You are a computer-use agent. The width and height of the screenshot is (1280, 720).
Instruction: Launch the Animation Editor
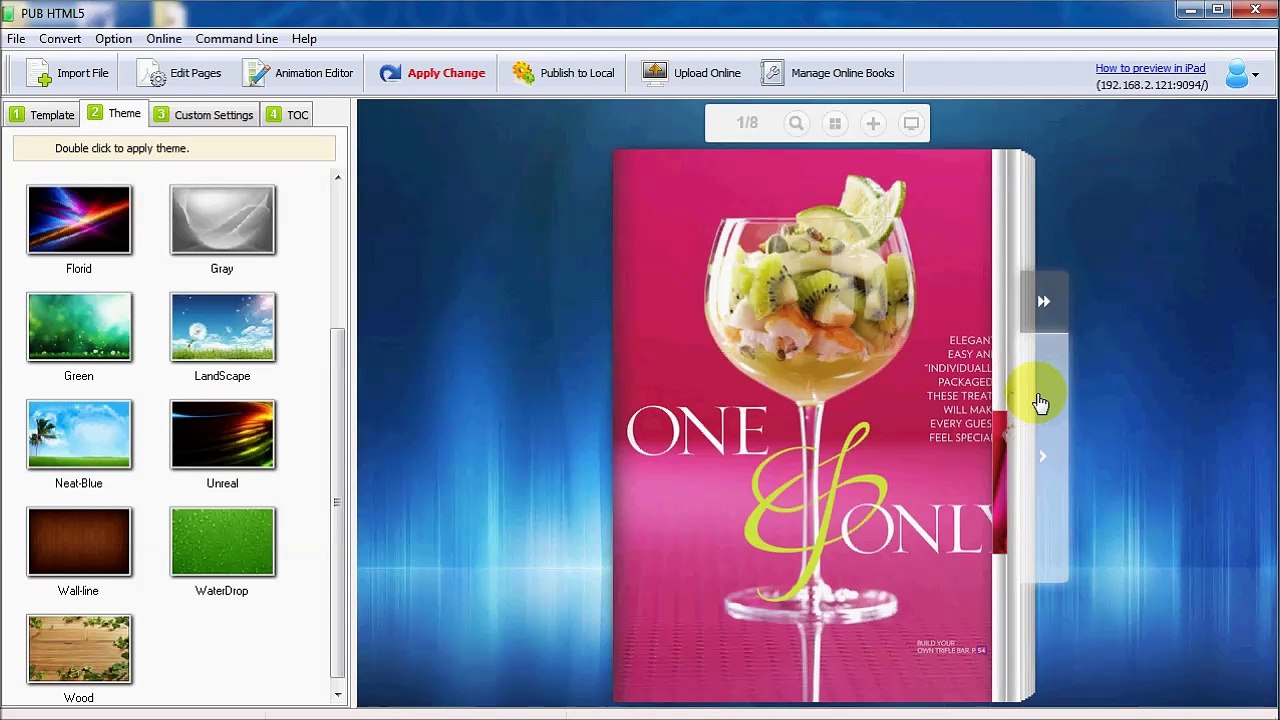[298, 73]
